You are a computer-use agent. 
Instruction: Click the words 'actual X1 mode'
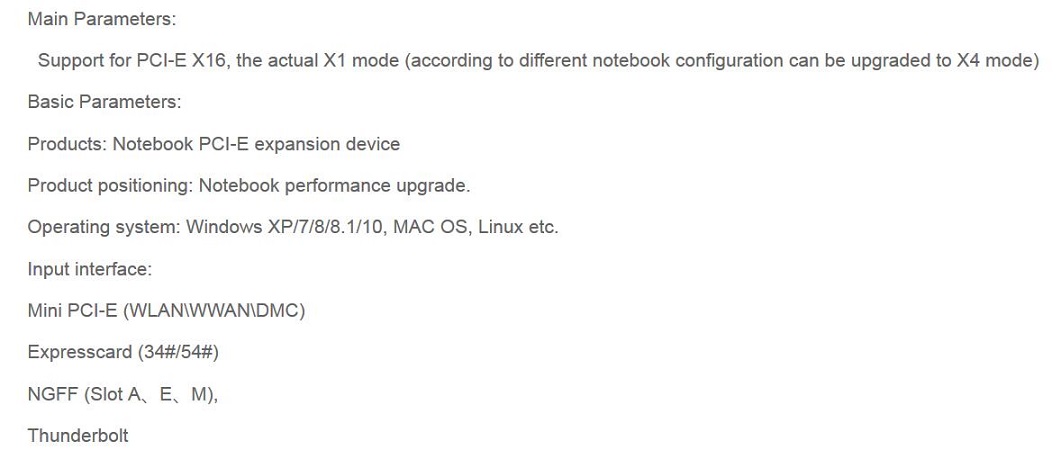[x=334, y=61]
